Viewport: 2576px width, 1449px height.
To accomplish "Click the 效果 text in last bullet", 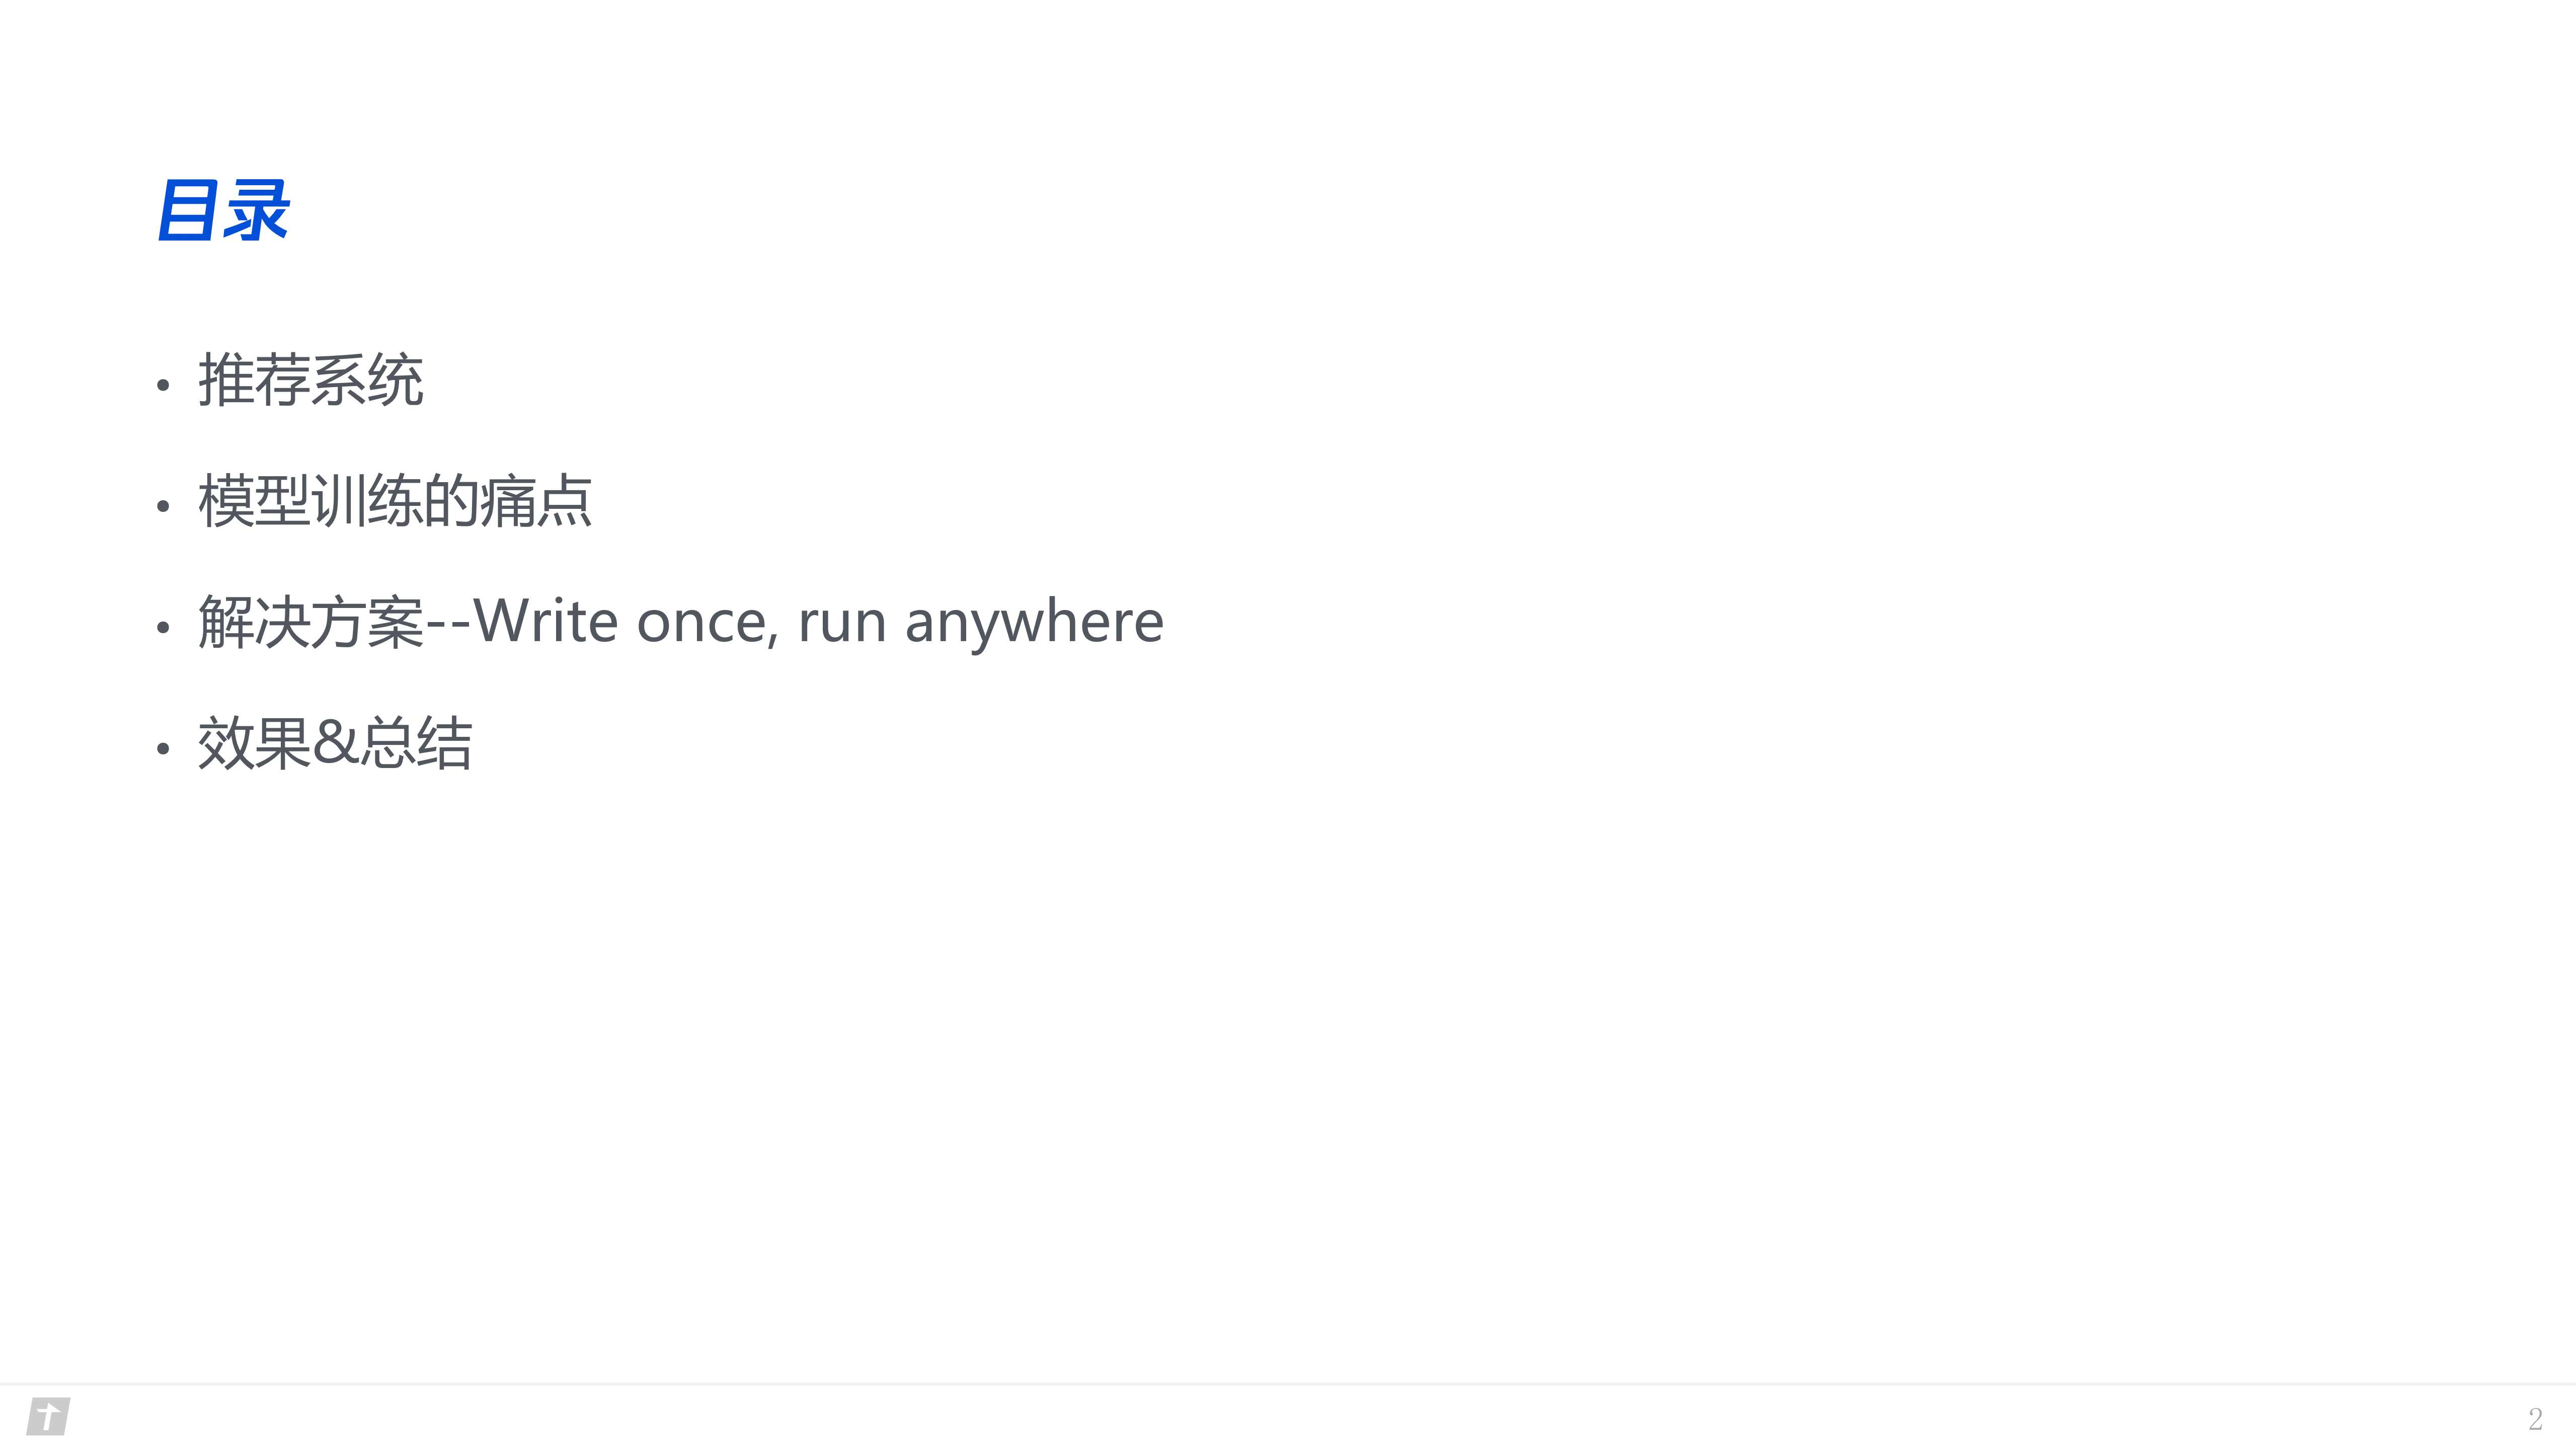I will (254, 743).
